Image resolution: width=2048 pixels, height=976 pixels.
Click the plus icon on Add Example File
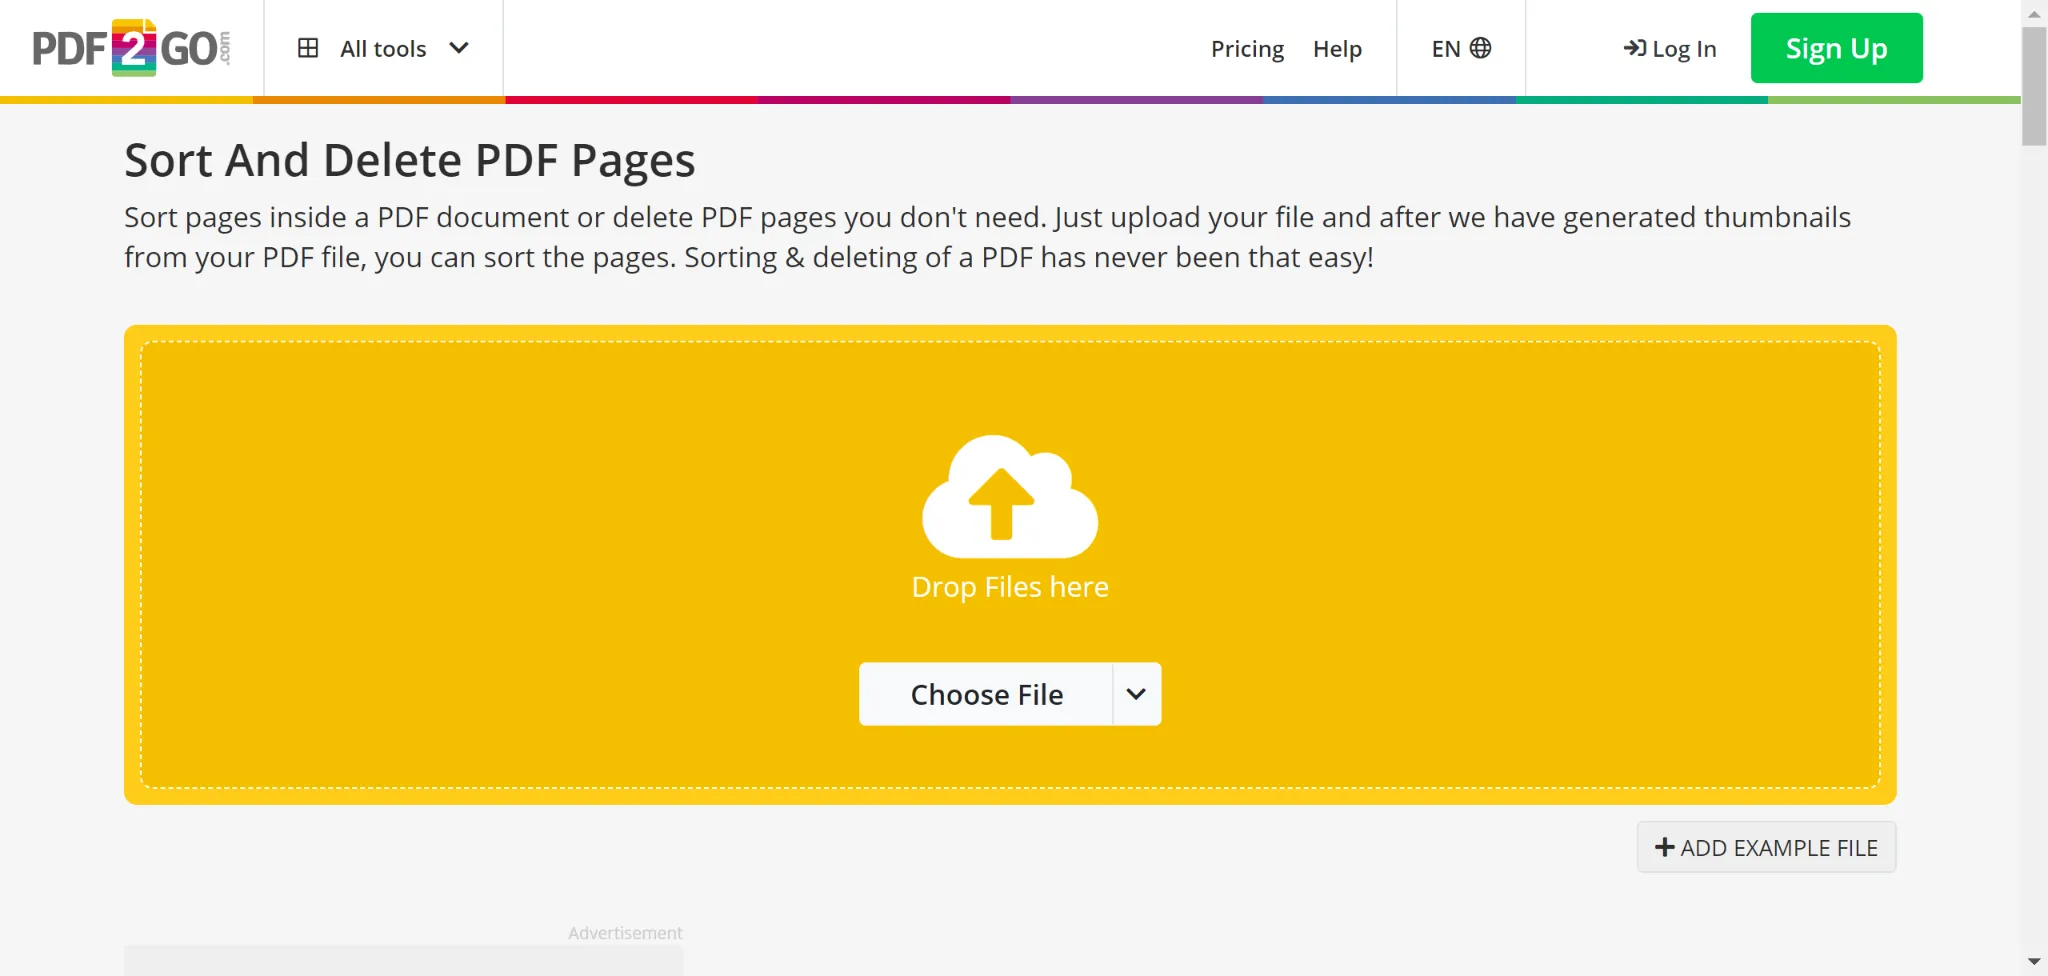(x=1663, y=847)
